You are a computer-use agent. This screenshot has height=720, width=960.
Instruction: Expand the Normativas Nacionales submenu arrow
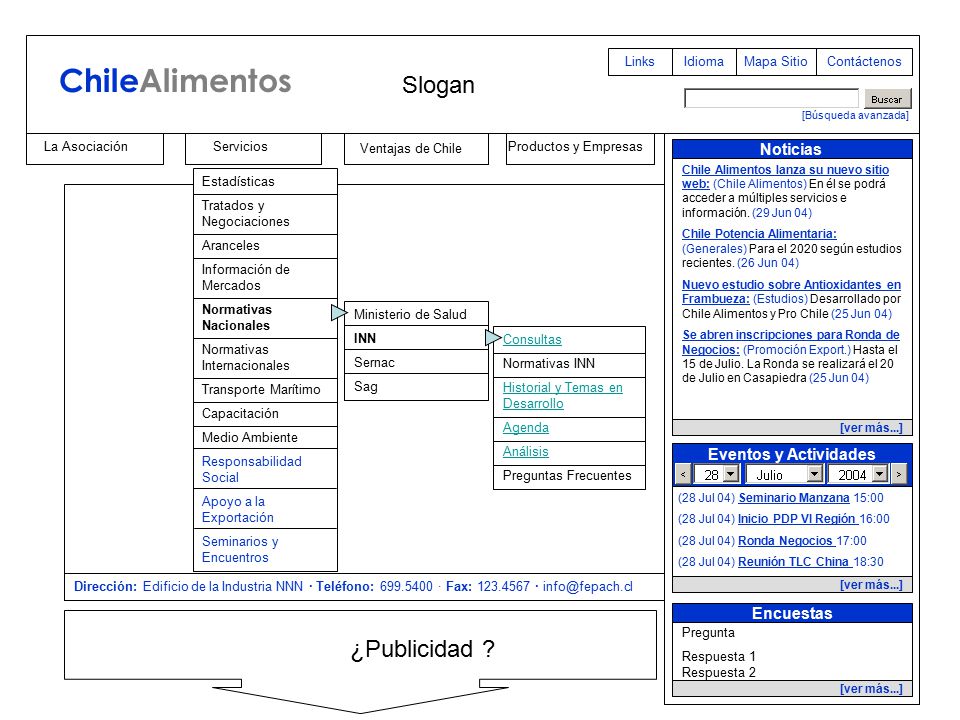(x=339, y=313)
